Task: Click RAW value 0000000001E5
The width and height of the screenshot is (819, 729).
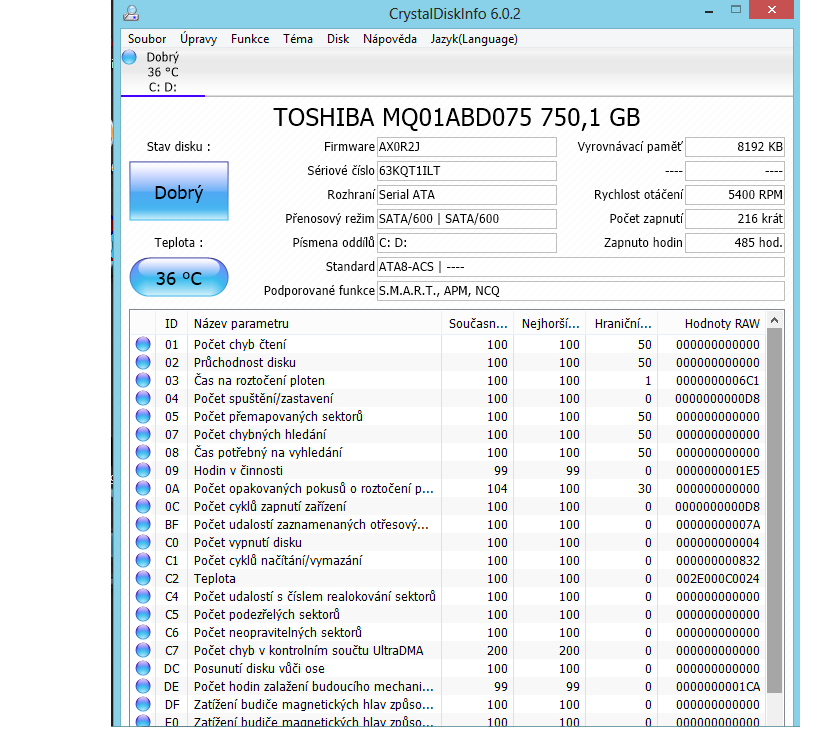Action: [718, 471]
